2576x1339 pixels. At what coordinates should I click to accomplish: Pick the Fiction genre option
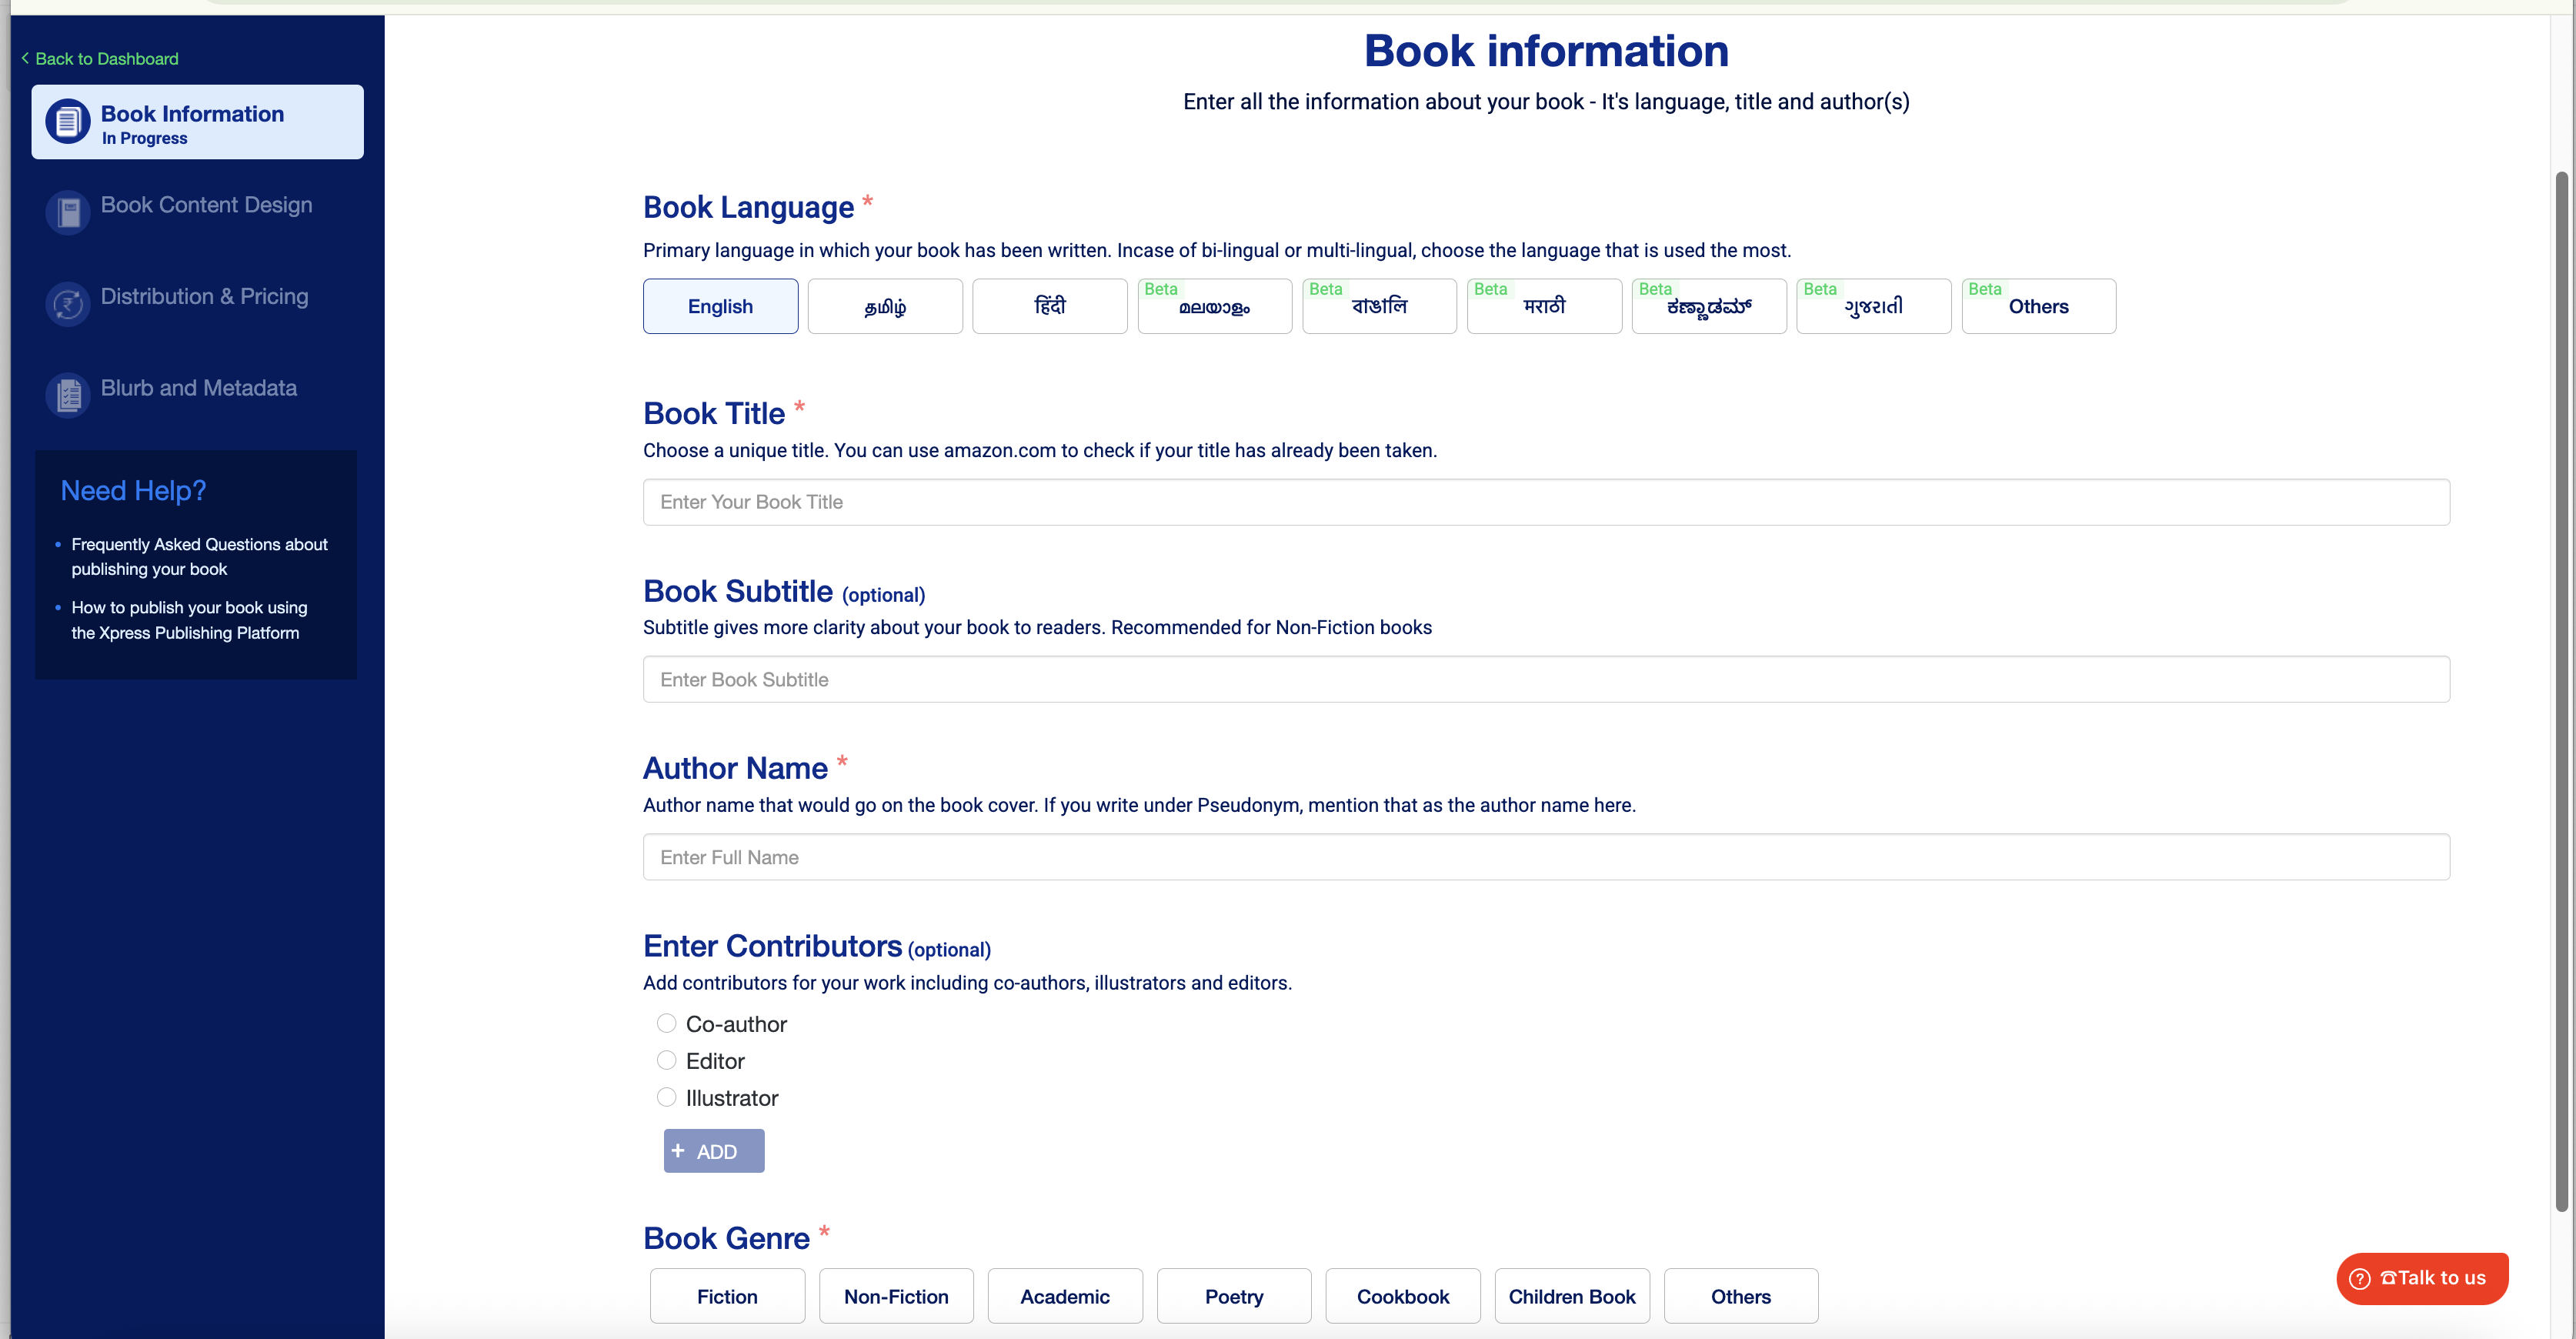pos(727,1296)
